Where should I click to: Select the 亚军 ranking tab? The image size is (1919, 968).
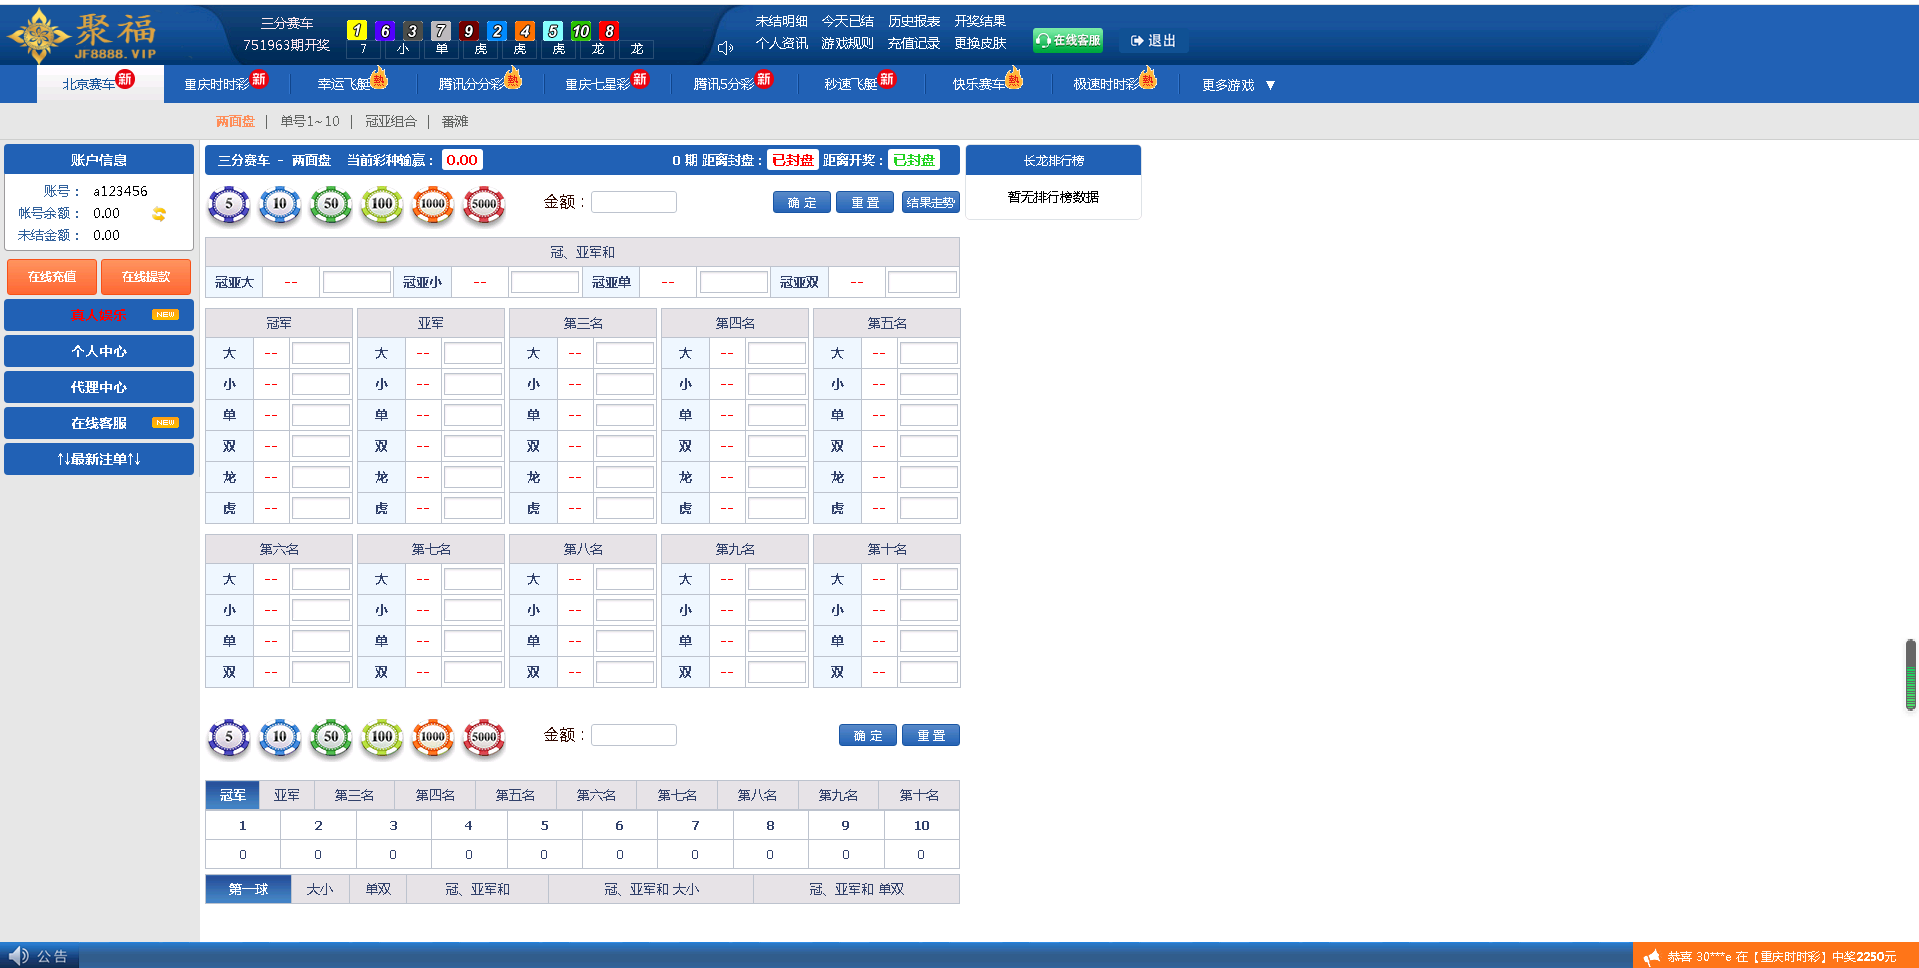287,795
